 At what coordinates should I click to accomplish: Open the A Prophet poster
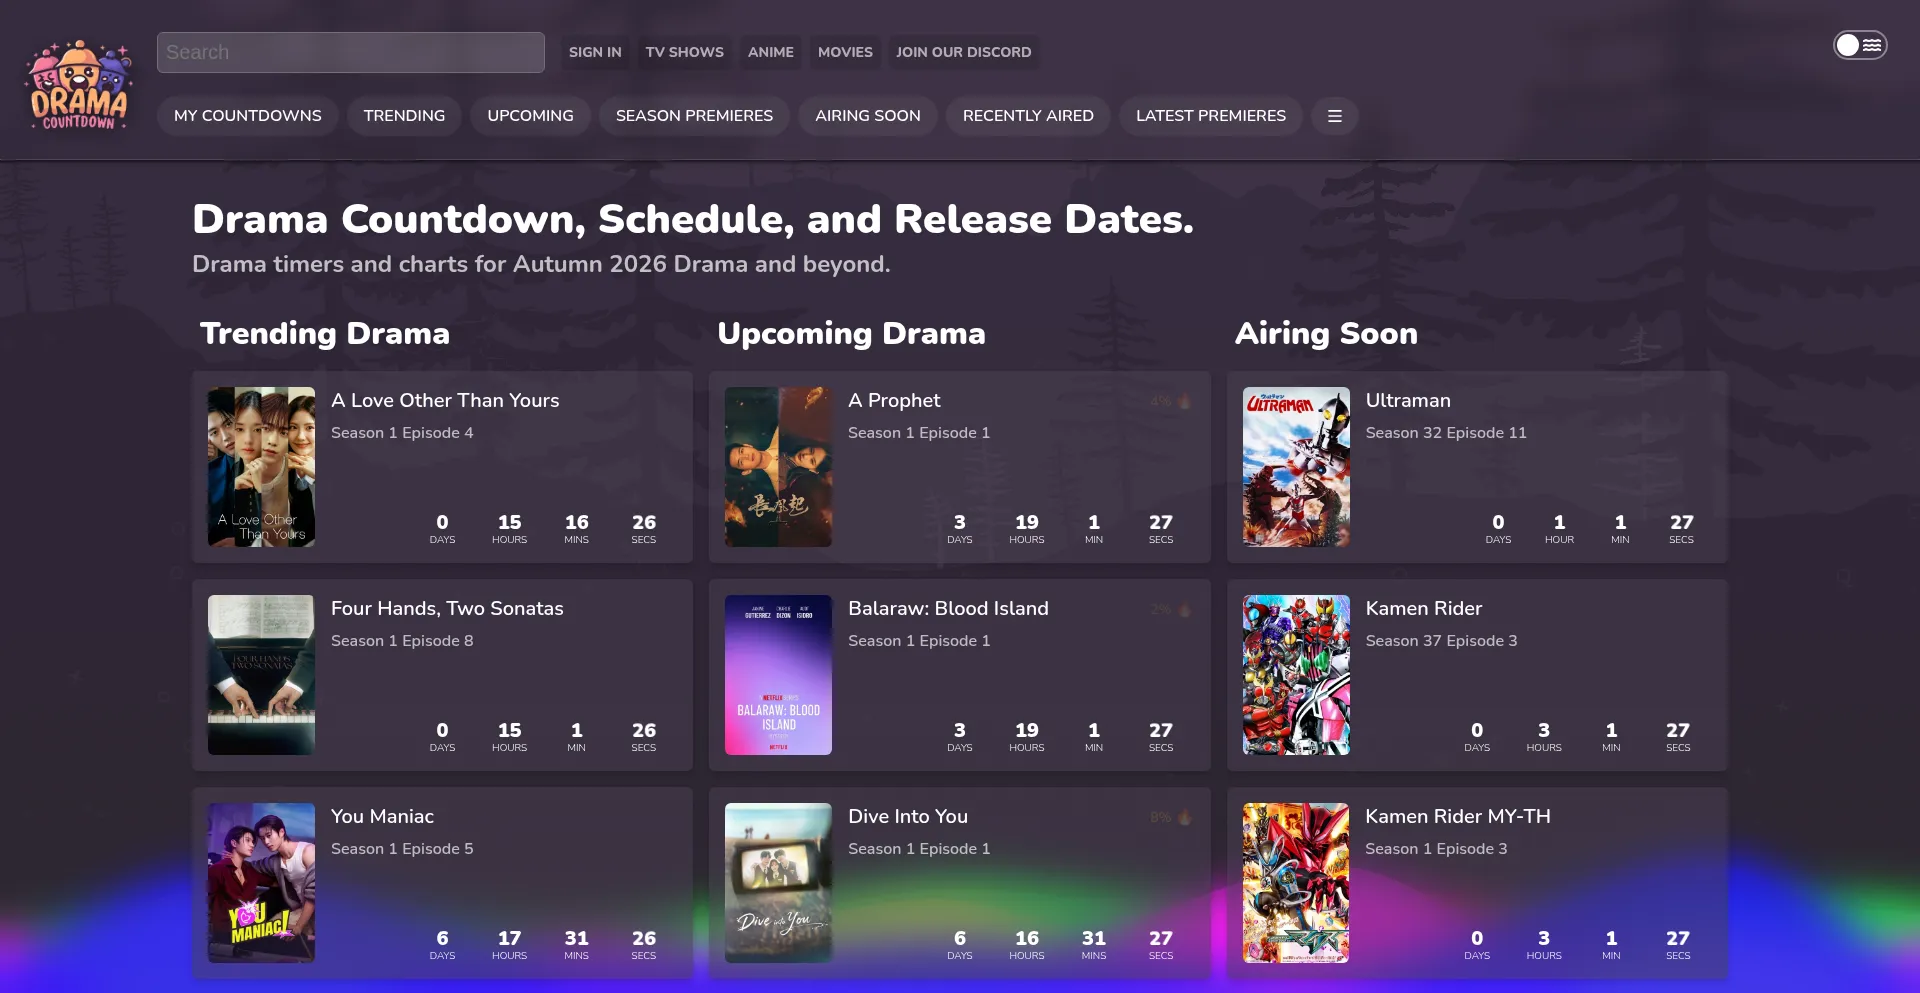coord(778,467)
